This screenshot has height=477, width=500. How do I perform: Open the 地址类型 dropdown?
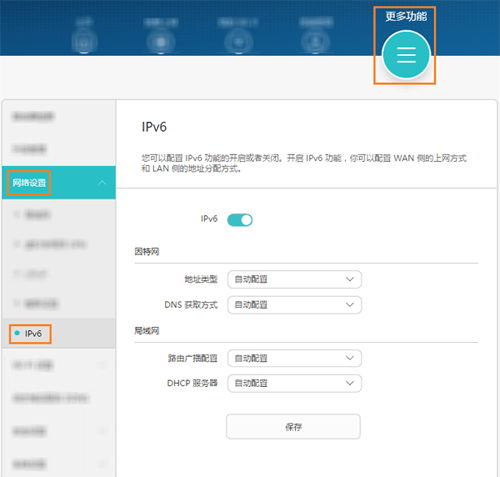(x=294, y=279)
